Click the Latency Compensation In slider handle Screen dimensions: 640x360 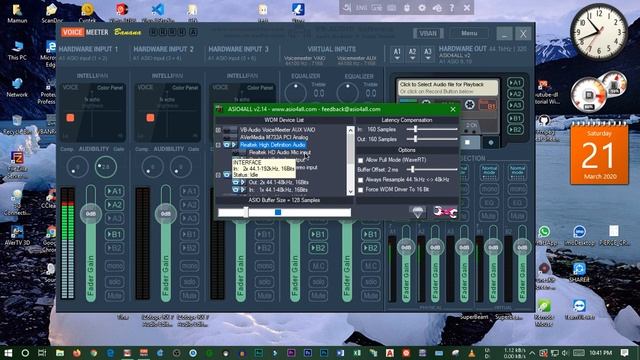coord(416,129)
